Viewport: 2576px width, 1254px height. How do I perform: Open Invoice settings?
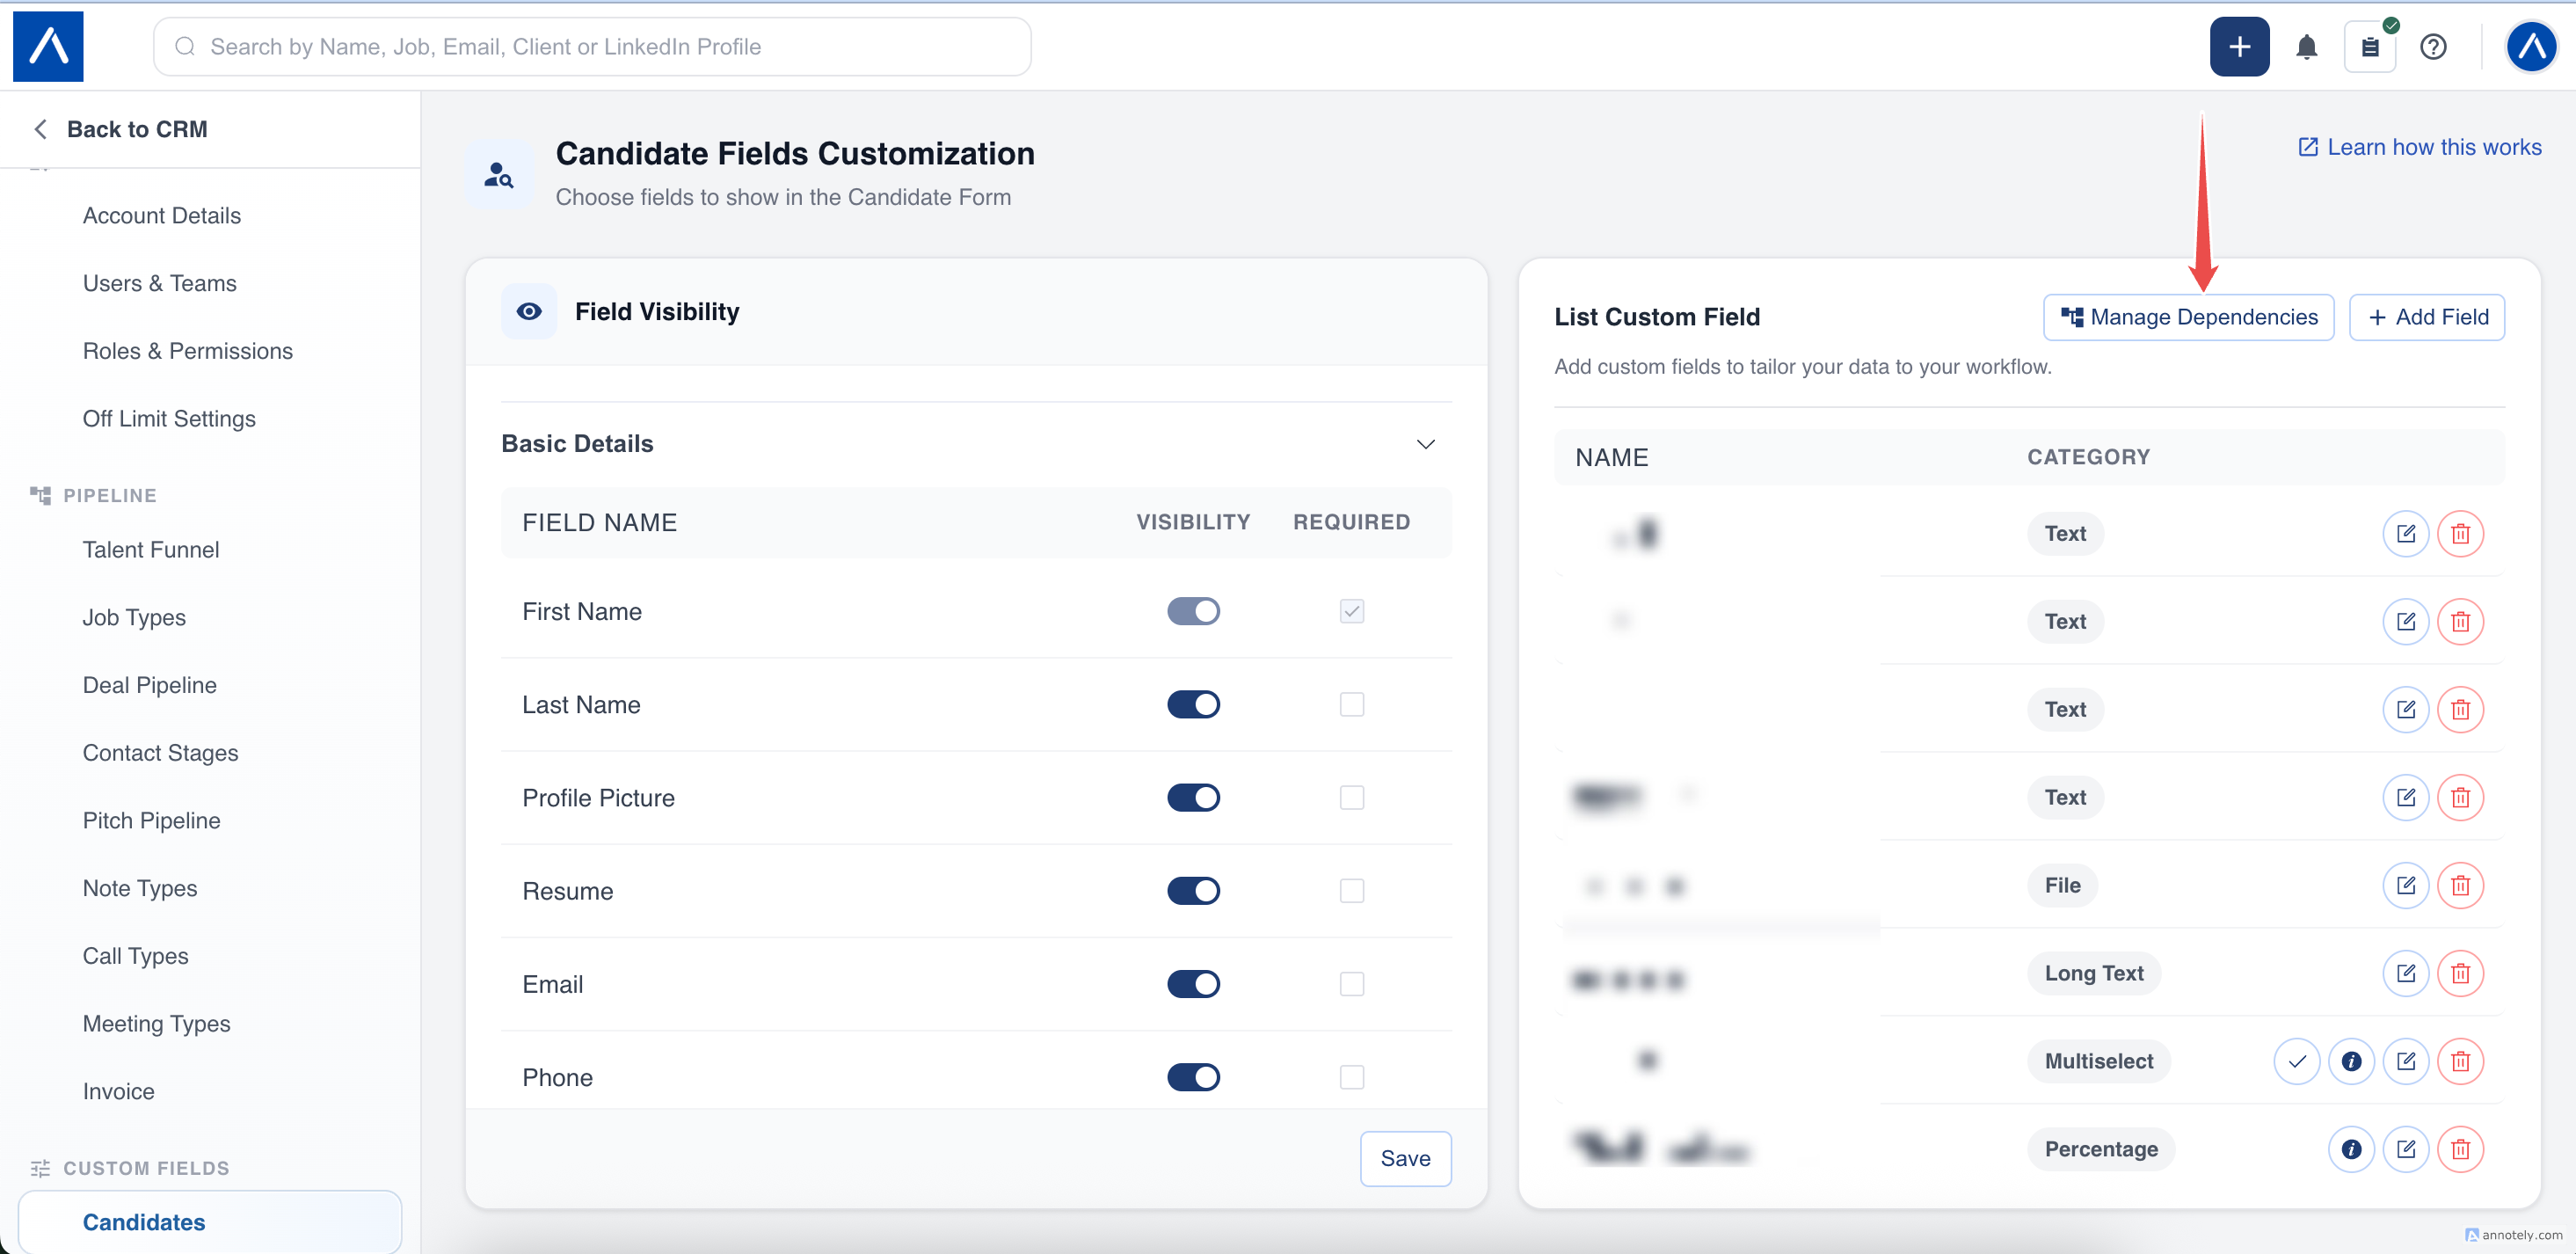(119, 1091)
